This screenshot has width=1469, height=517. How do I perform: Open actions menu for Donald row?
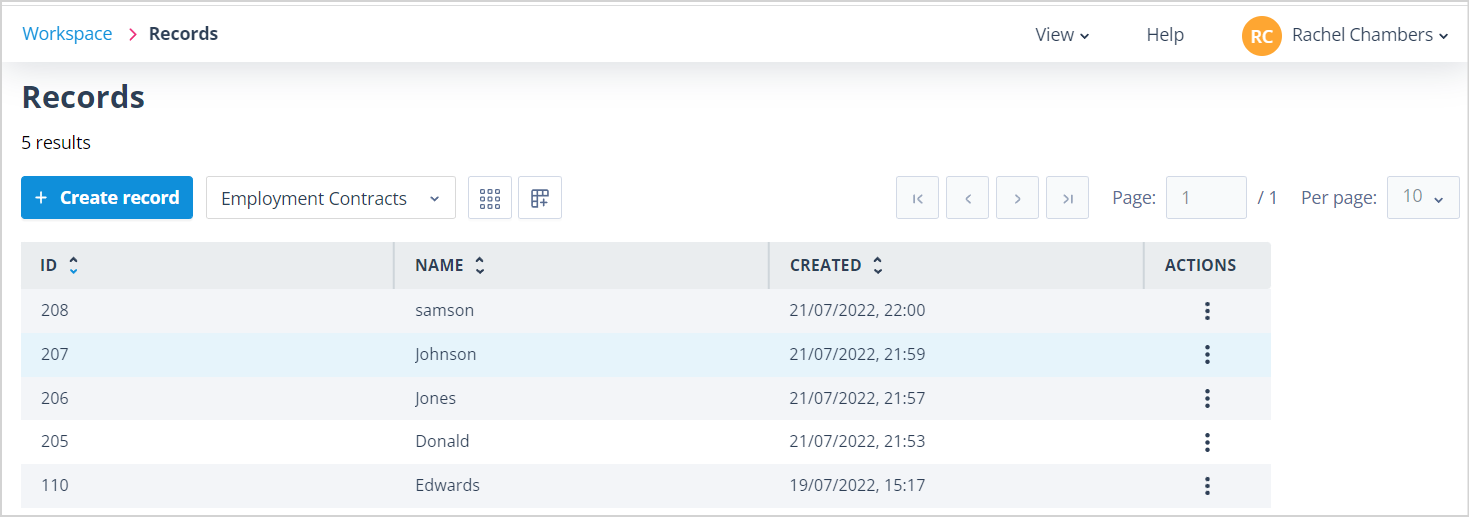[1207, 442]
